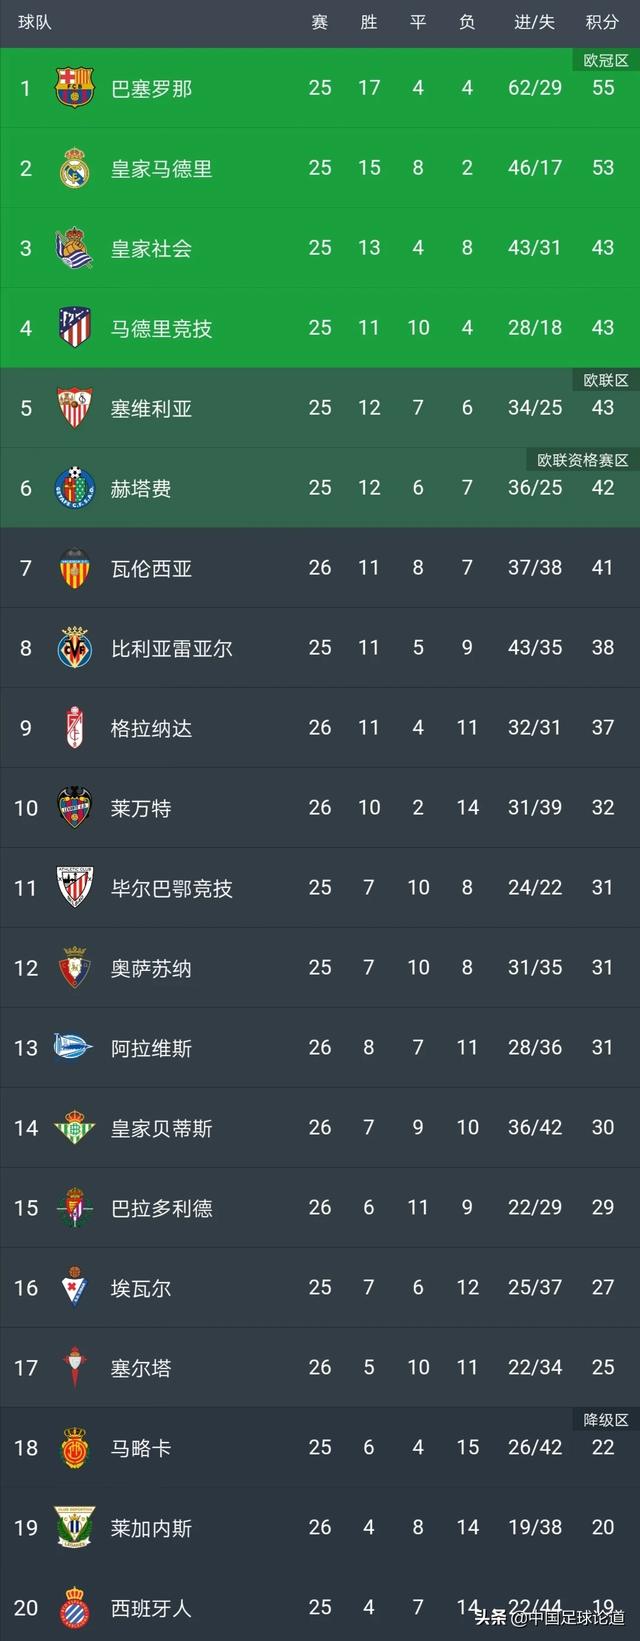Click the Getafe club badge

tap(74, 488)
